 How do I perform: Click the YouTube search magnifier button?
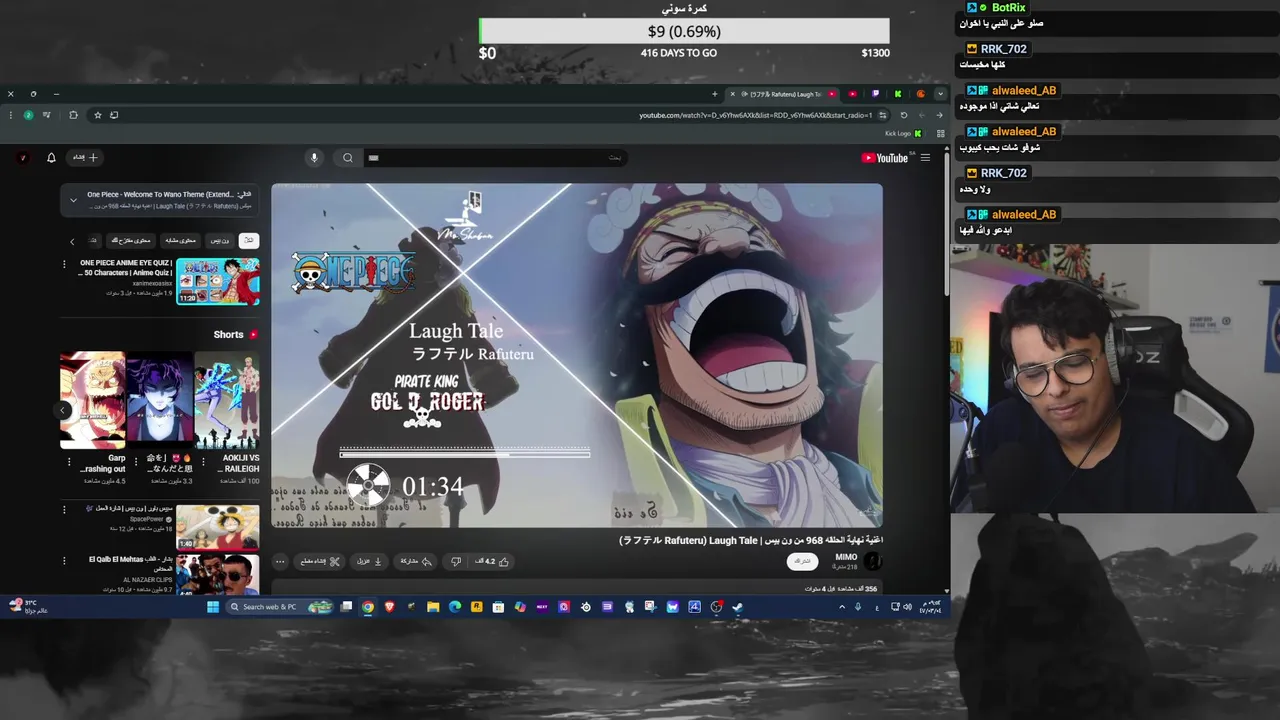click(x=348, y=158)
